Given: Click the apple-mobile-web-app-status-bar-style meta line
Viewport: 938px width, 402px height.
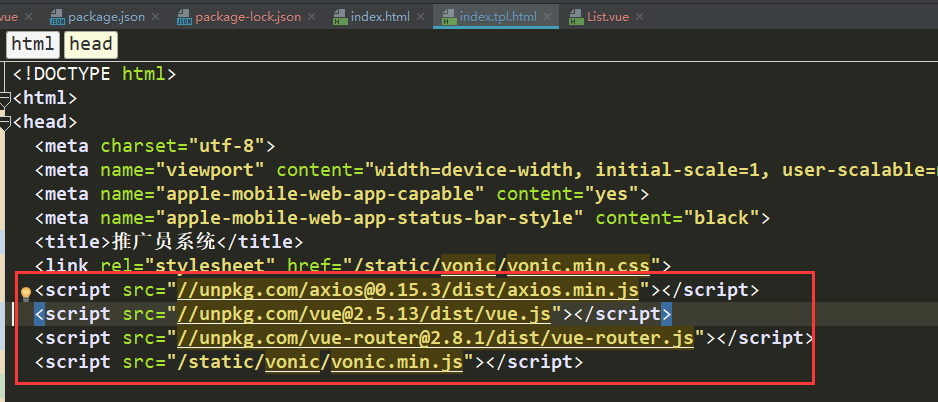Looking at the screenshot, I should coord(403,218).
